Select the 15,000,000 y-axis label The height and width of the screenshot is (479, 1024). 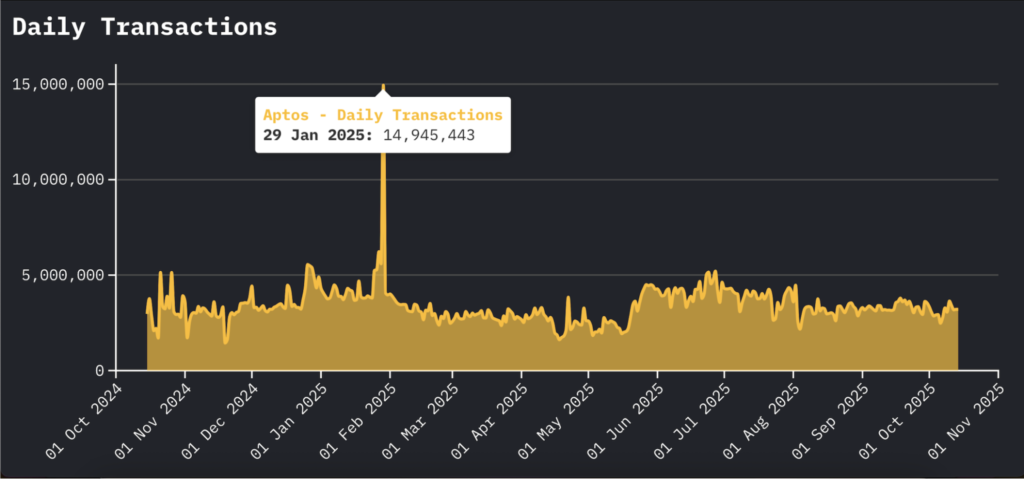58,84
